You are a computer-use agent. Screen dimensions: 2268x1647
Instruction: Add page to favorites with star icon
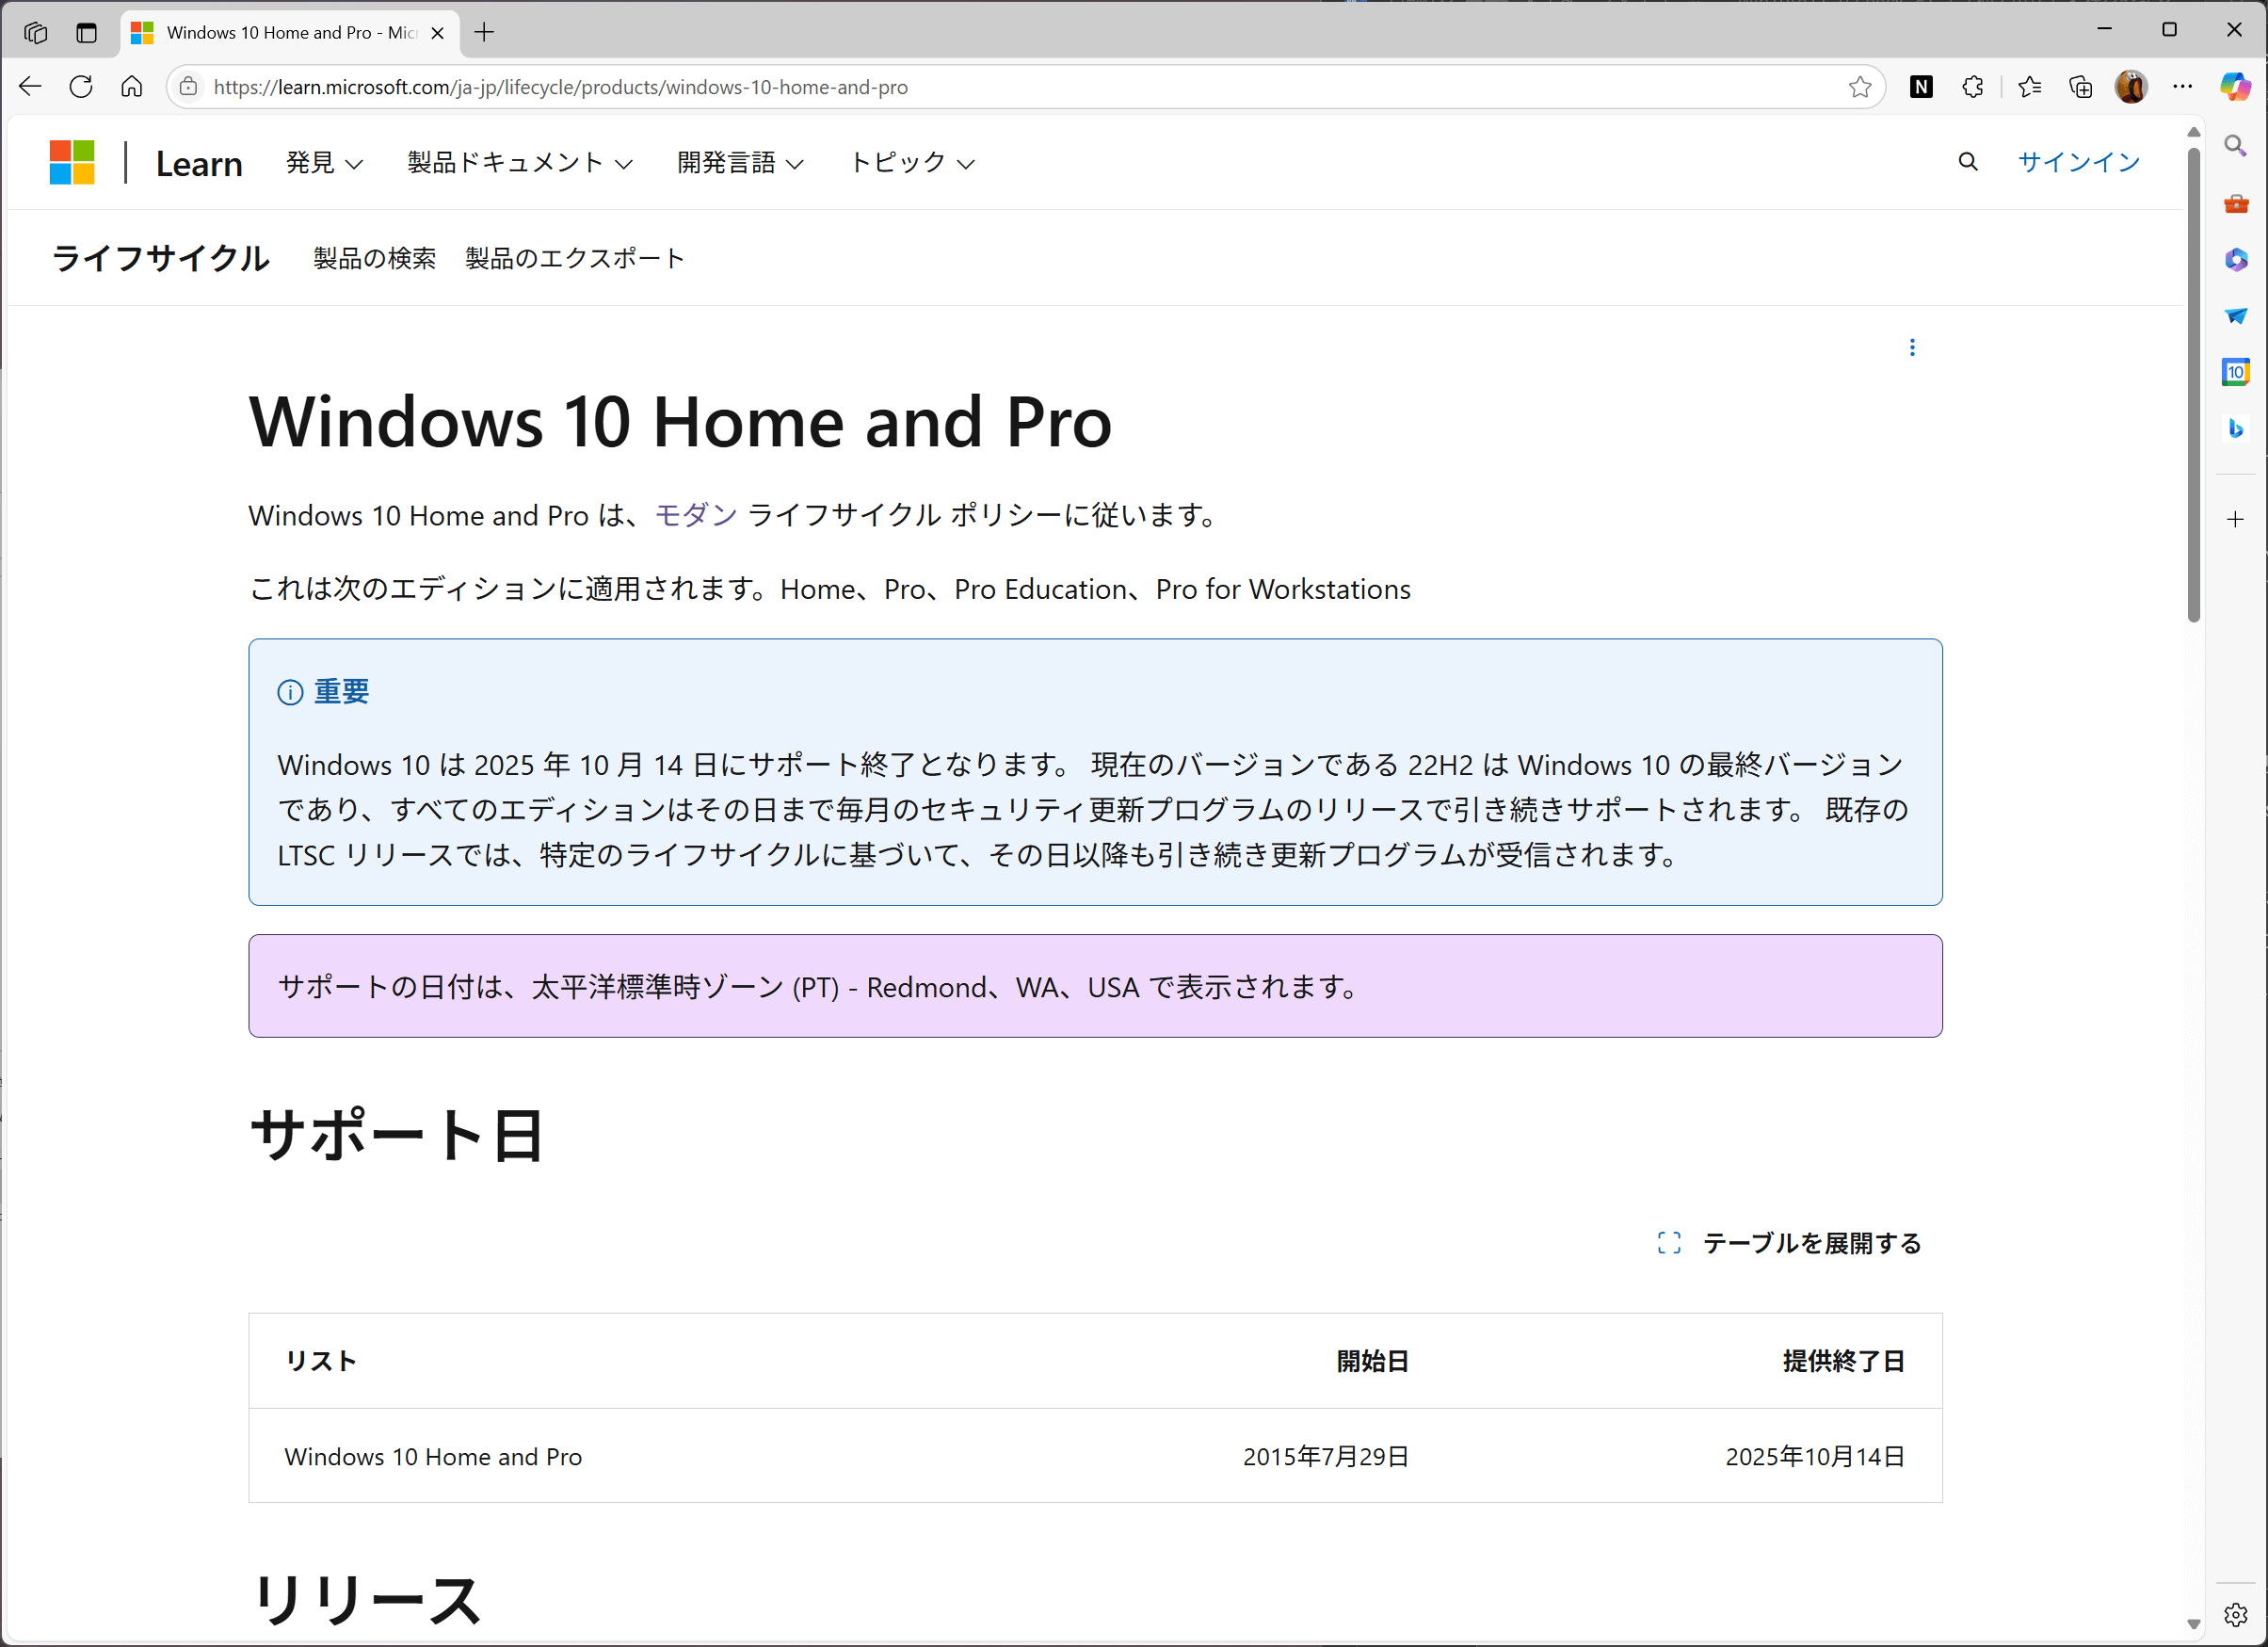click(1860, 87)
